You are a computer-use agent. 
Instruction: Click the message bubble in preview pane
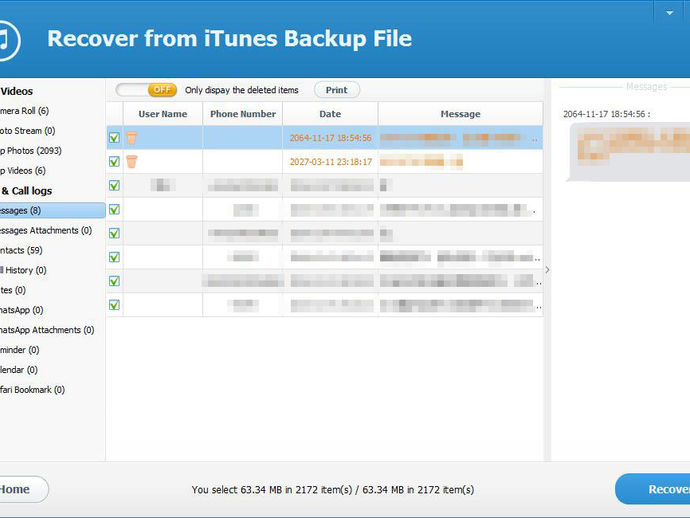click(x=629, y=152)
